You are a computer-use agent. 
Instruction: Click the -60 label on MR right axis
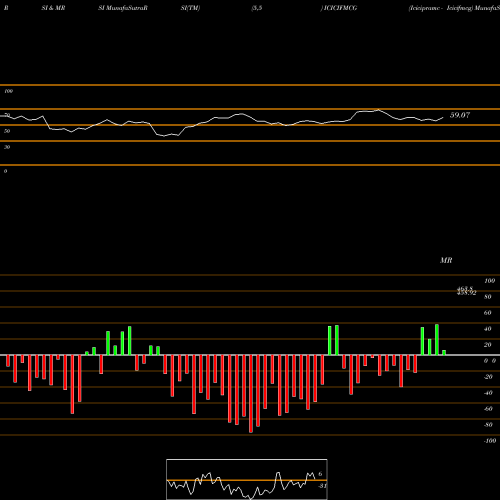pyautogui.click(x=488, y=409)
